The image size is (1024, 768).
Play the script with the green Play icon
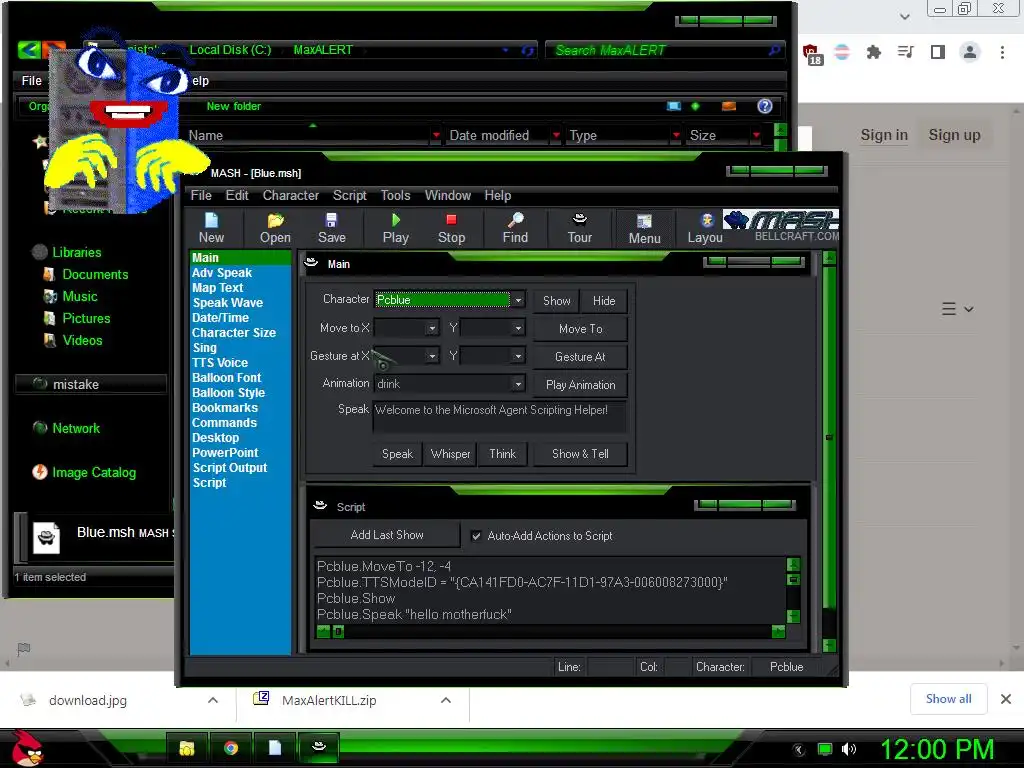[x=395, y=228]
